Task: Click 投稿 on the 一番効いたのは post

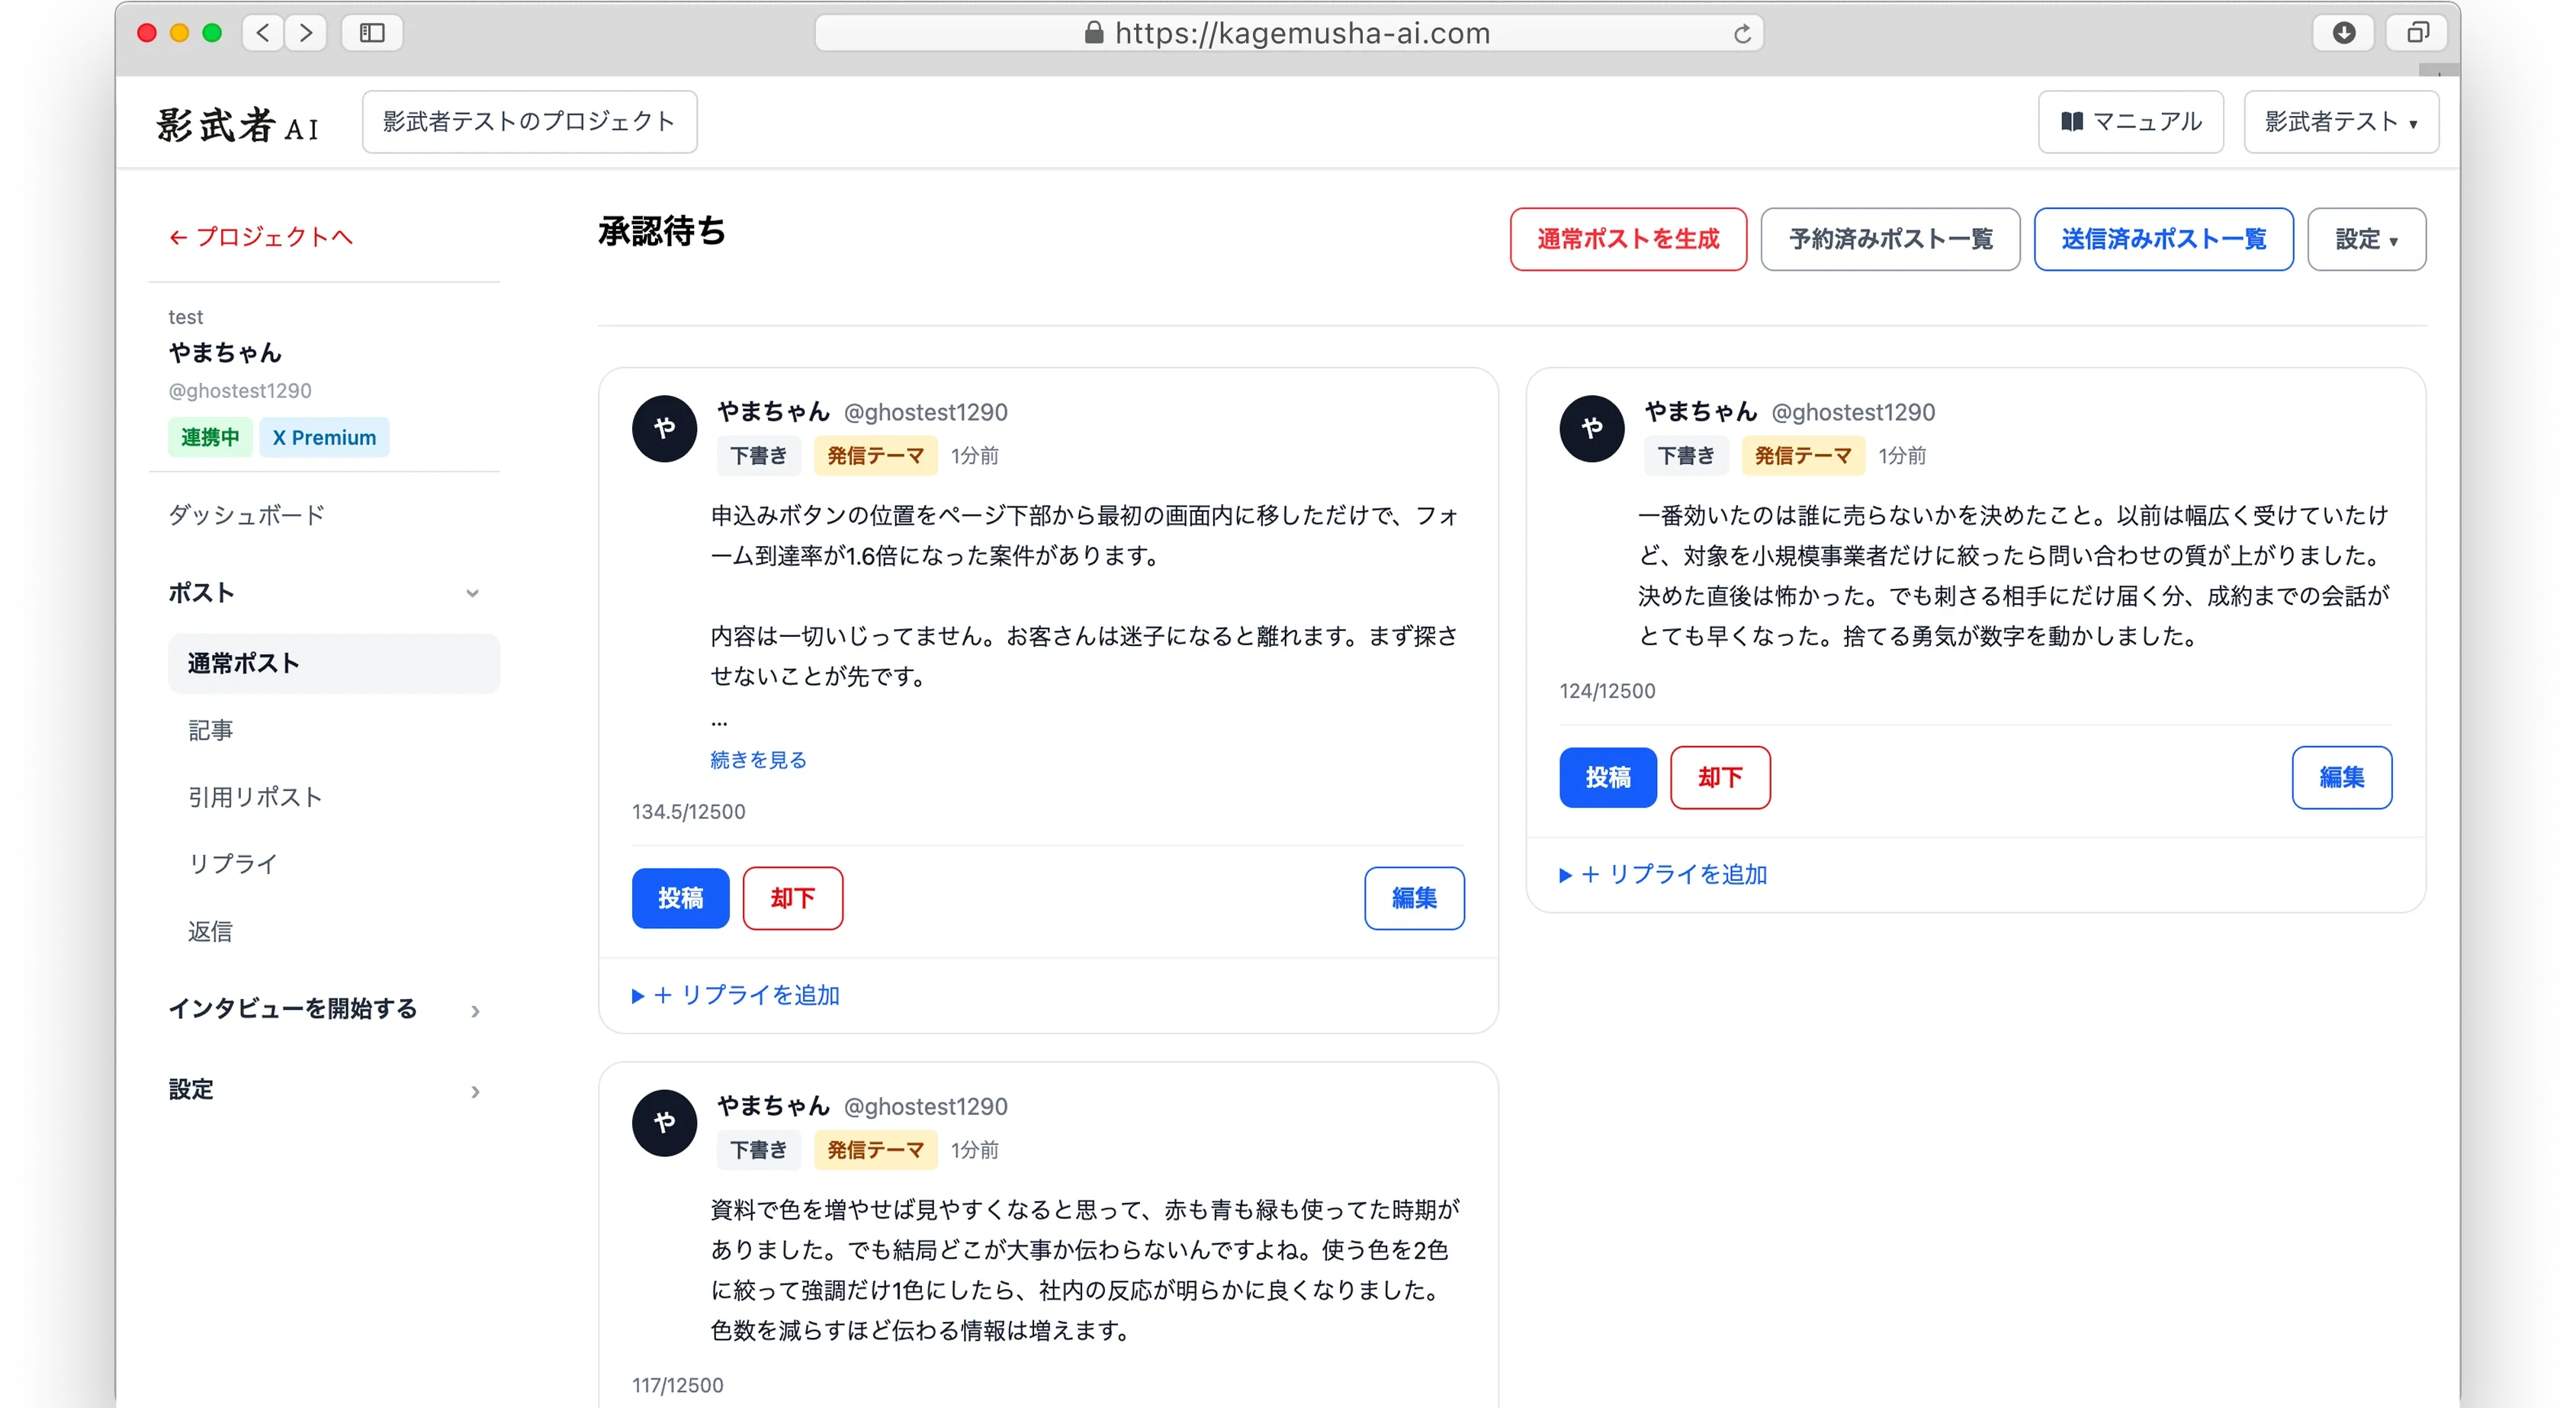Action: (1607, 777)
